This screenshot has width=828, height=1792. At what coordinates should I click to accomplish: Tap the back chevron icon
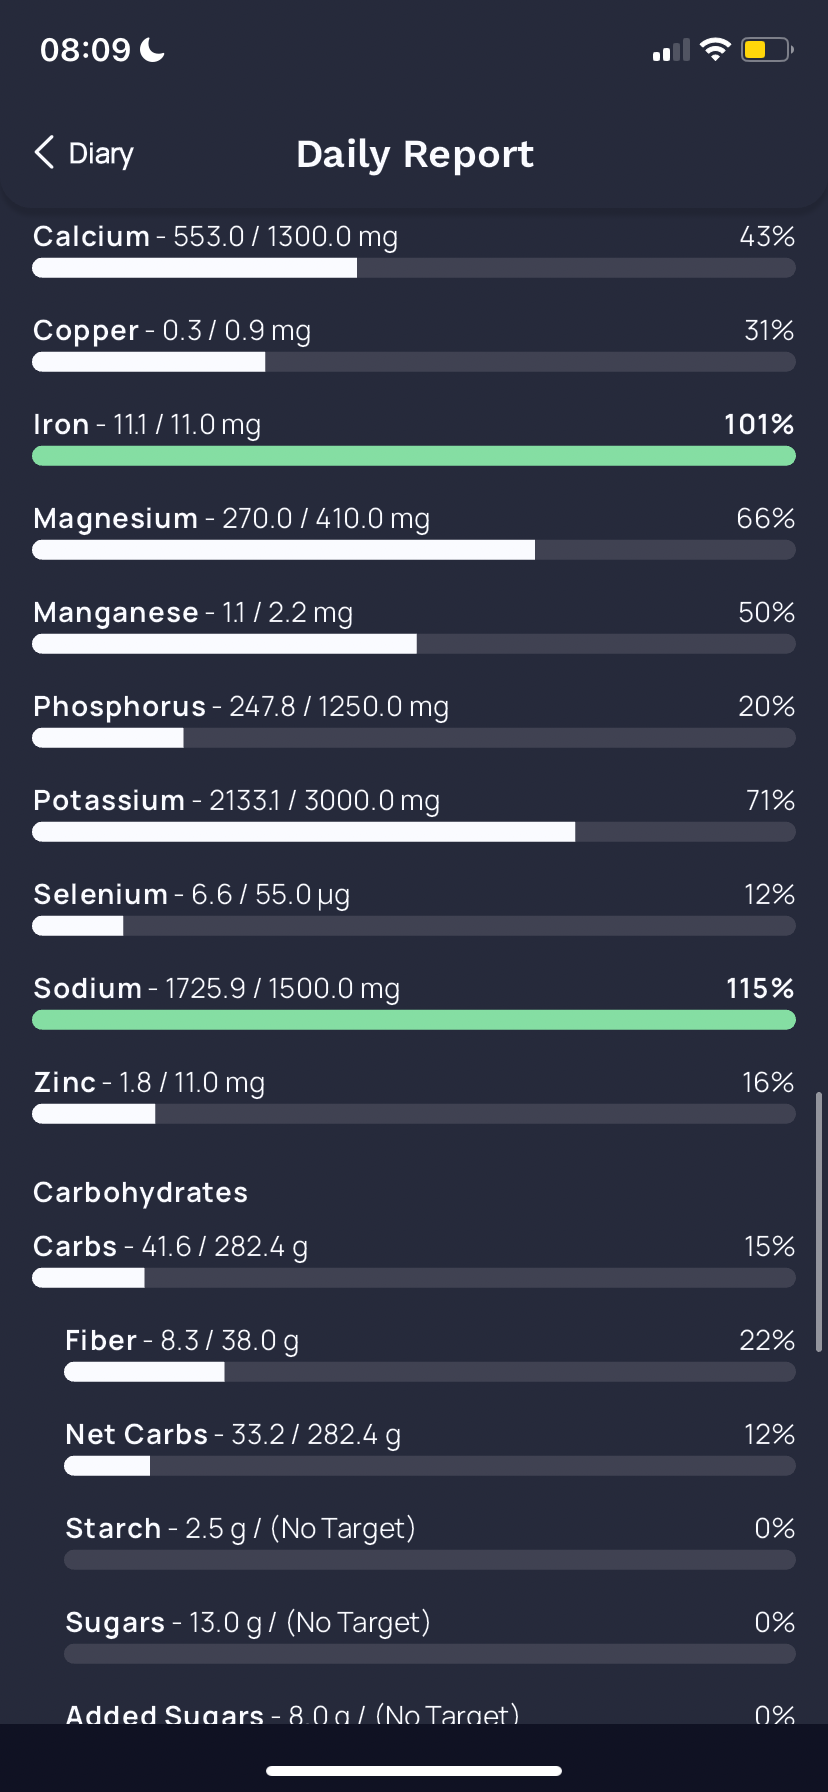pos(44,153)
